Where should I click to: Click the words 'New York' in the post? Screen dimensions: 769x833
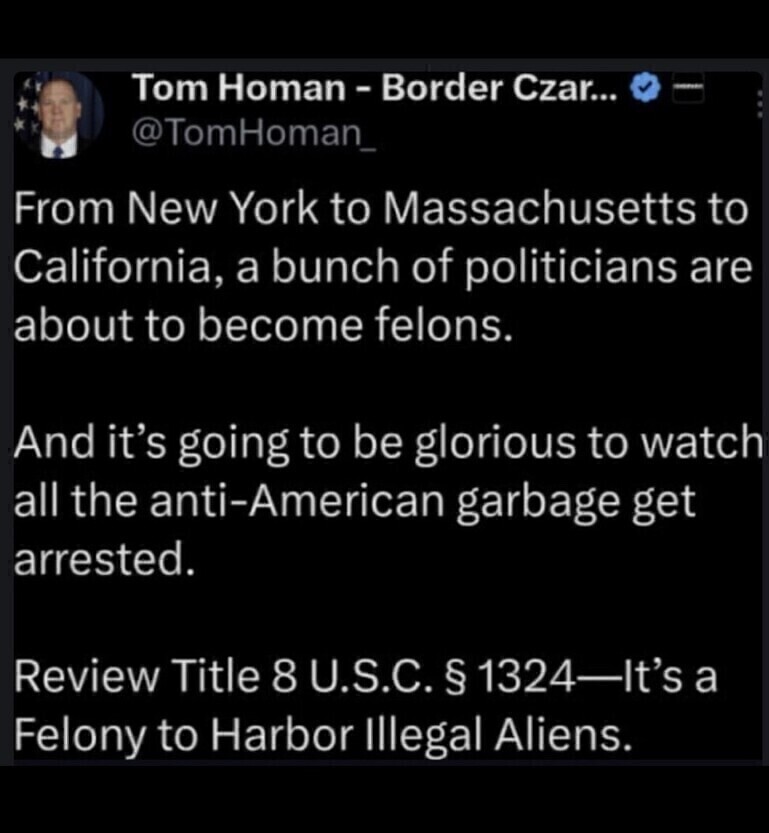[222, 208]
